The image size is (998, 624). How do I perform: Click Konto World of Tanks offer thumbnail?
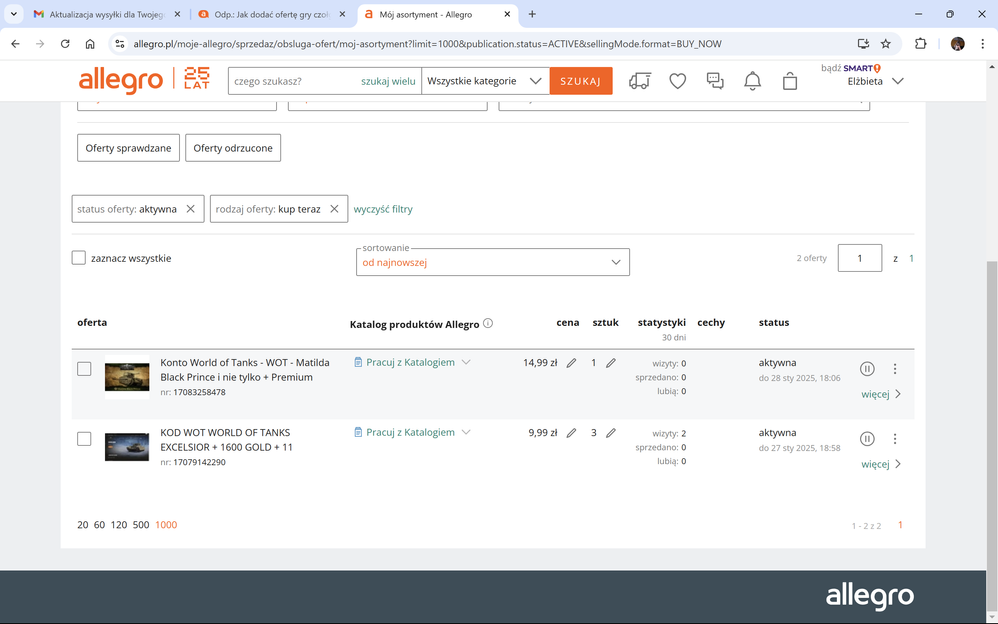click(x=127, y=377)
